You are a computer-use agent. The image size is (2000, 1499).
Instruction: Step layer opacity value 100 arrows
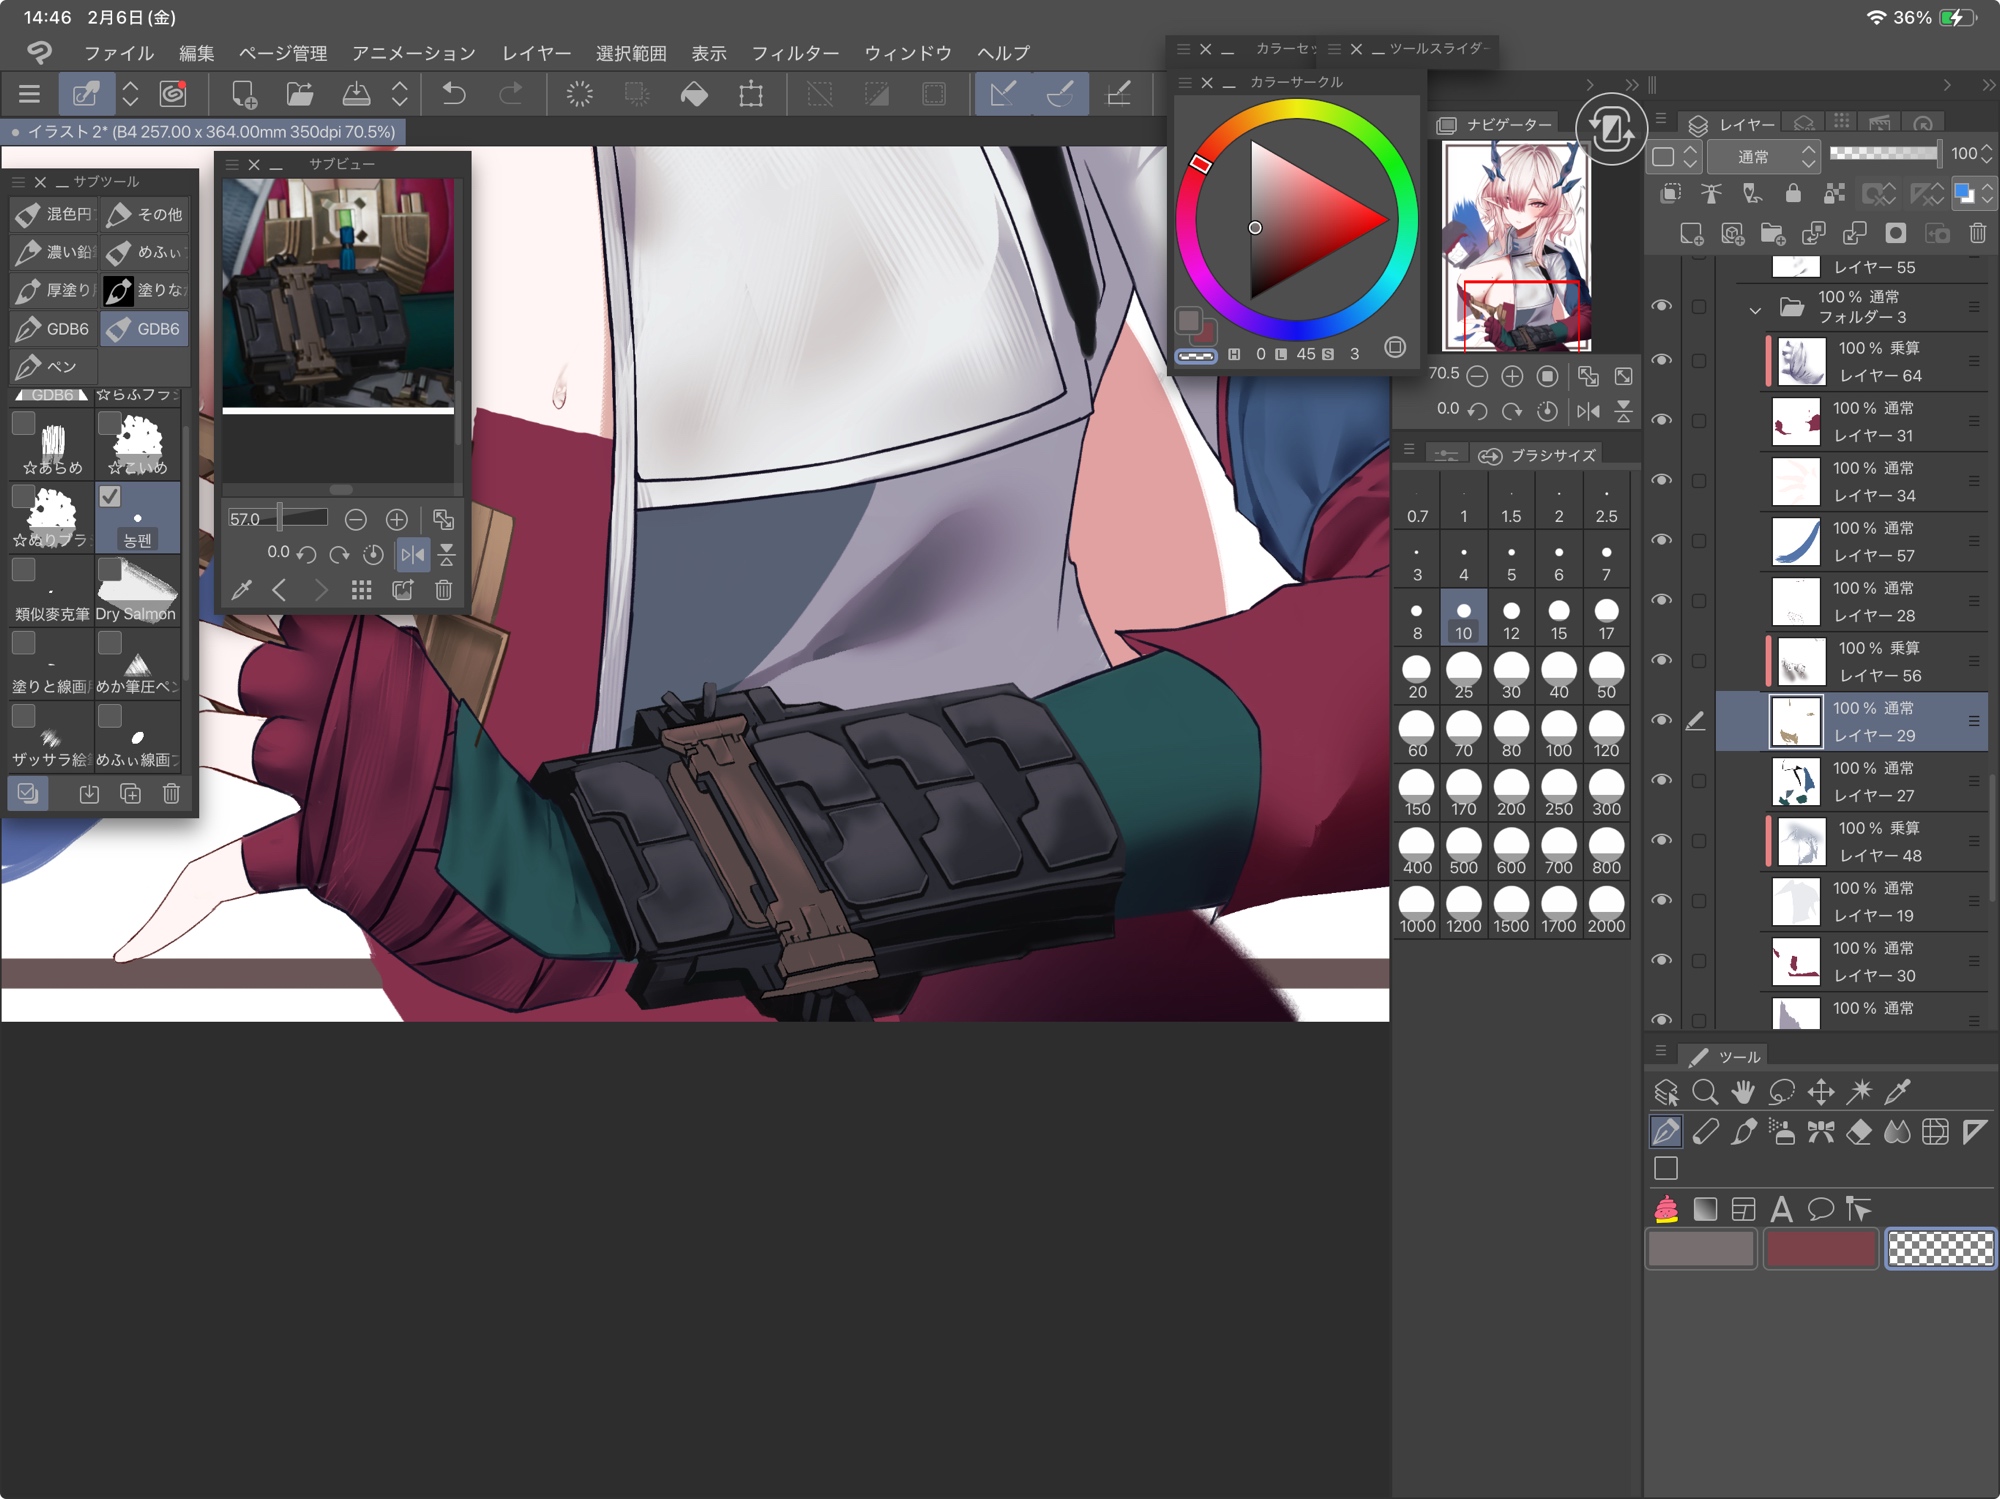pos(1986,154)
